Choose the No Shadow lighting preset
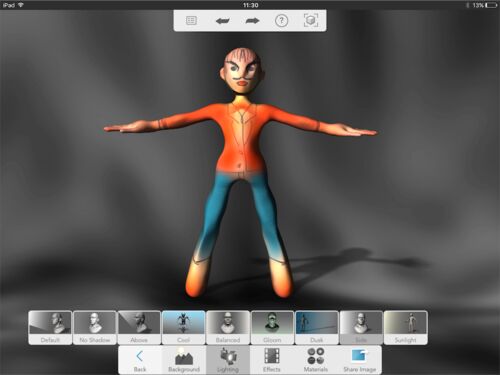This screenshot has height=375, width=500. click(x=95, y=328)
